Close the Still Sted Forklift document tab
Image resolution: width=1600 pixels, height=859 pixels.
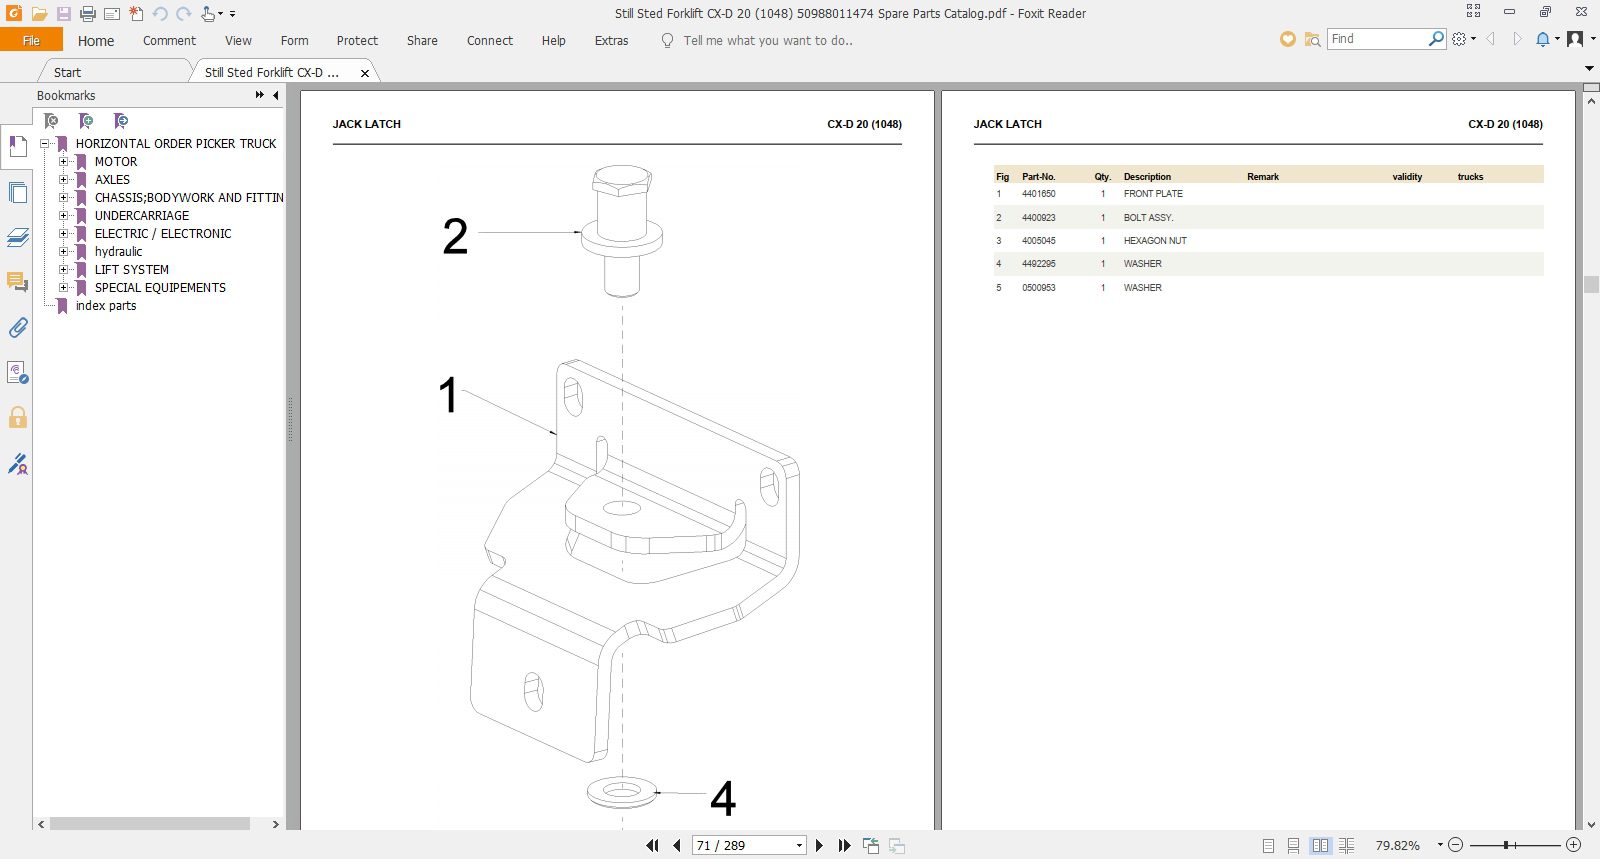(x=365, y=73)
